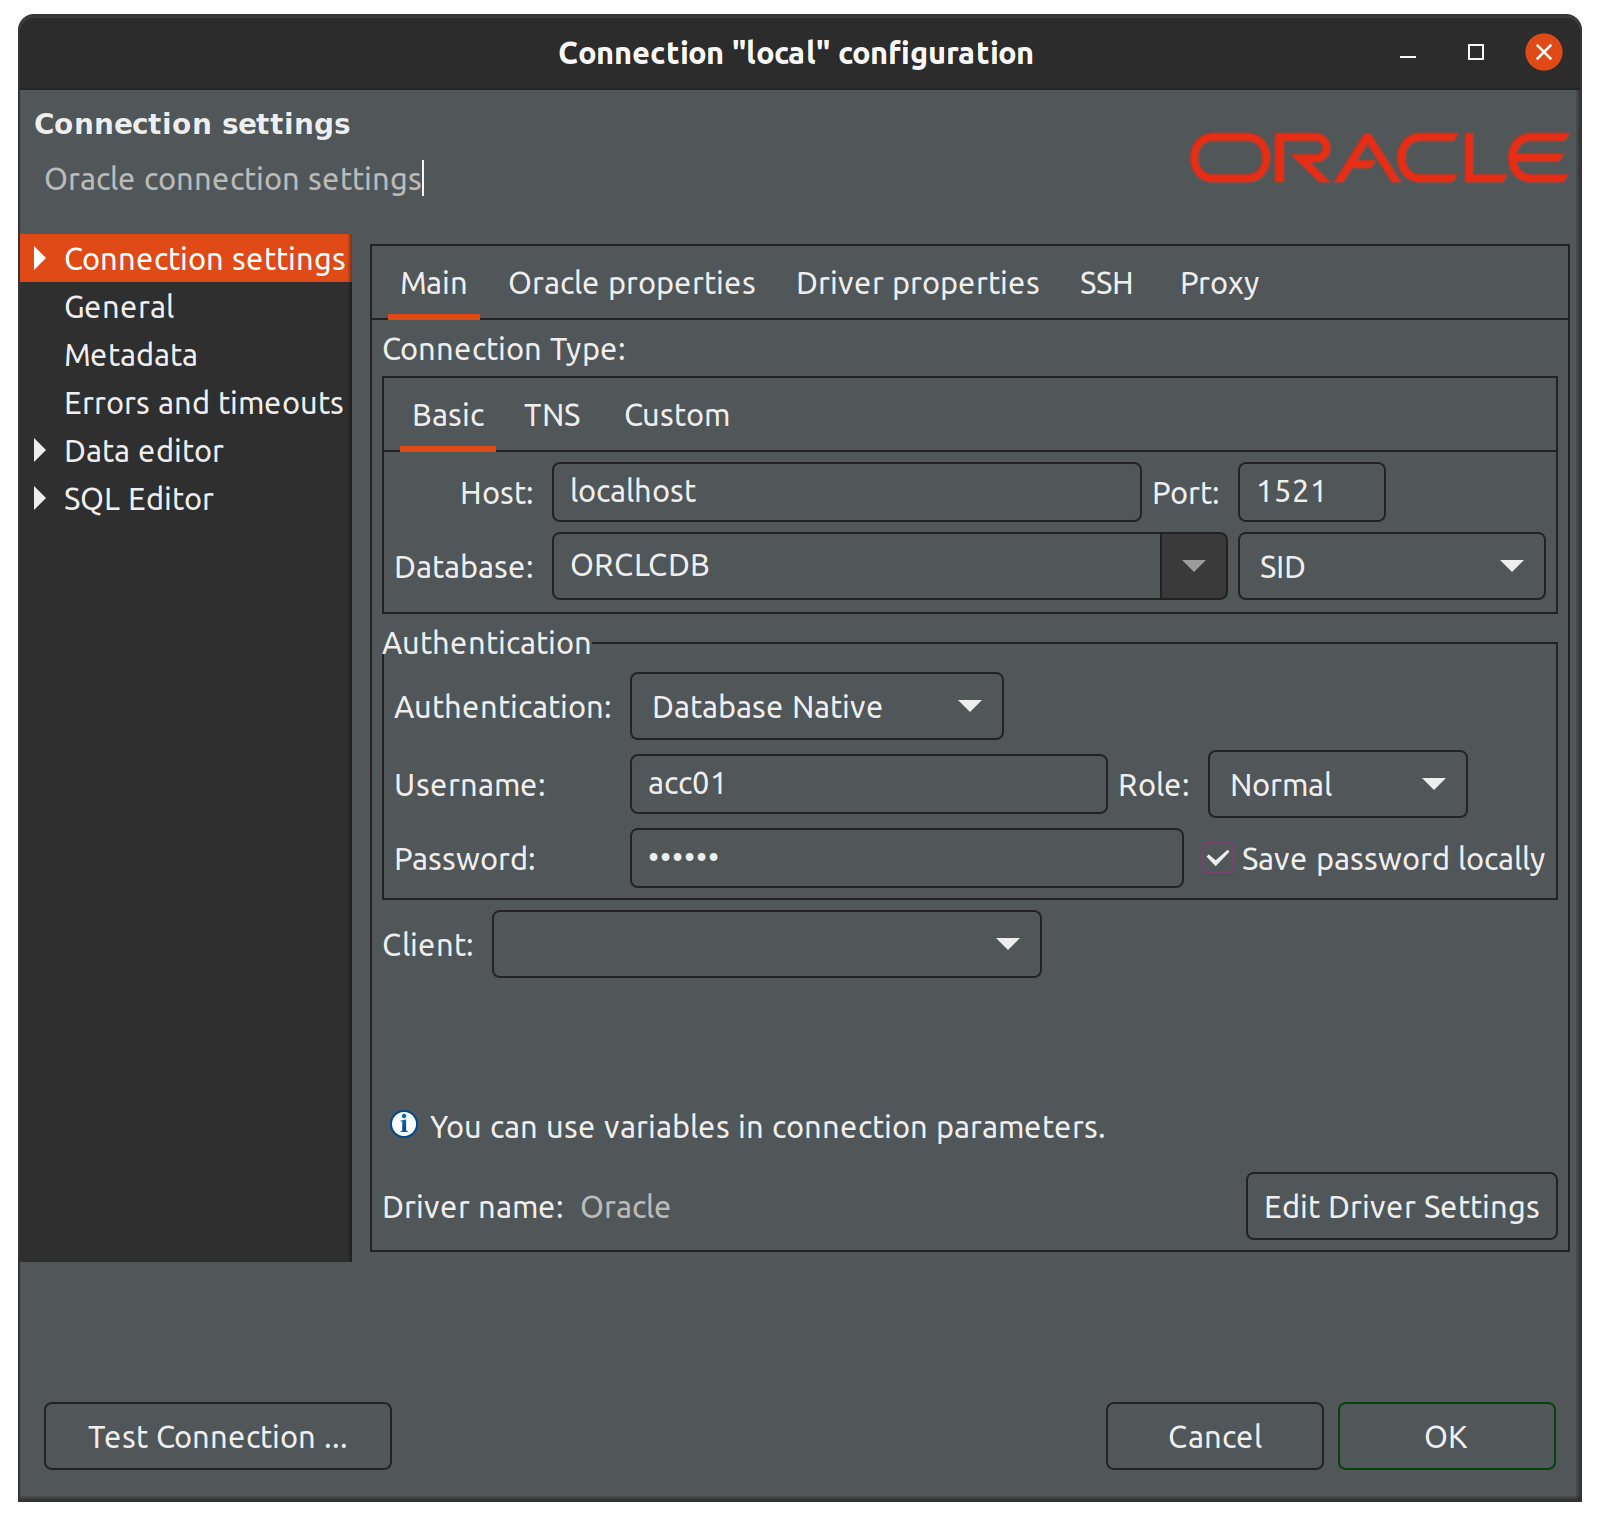
Task: Open the SSH tab
Action: (1105, 283)
